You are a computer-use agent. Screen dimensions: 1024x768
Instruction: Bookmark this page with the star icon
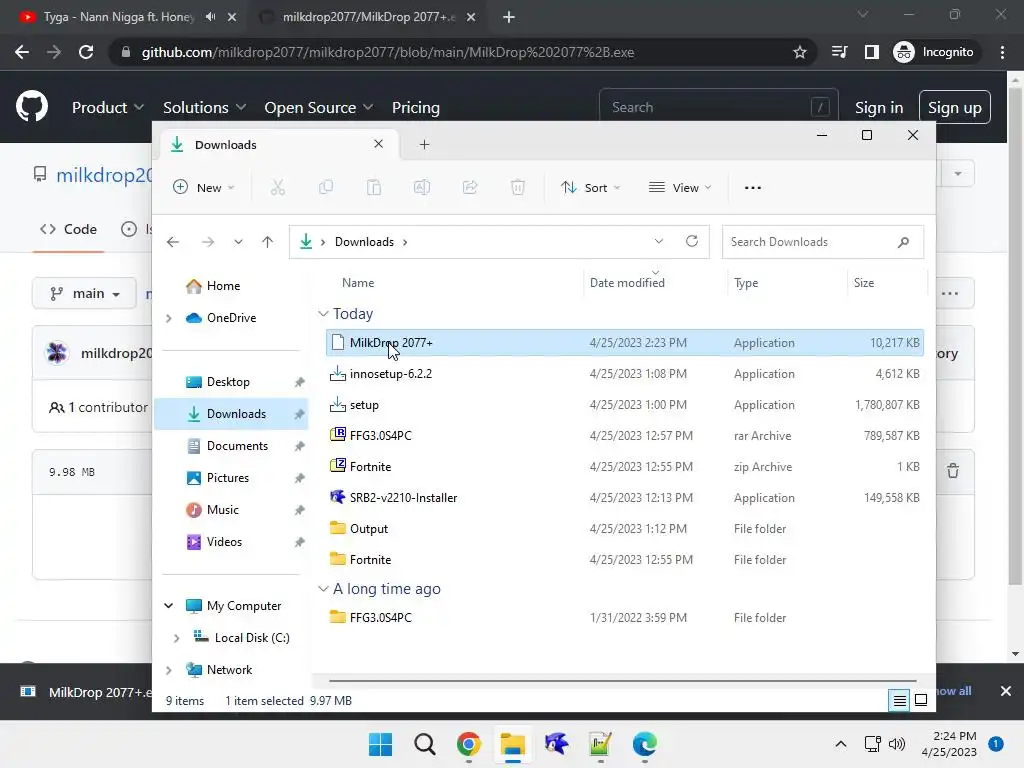pos(799,52)
